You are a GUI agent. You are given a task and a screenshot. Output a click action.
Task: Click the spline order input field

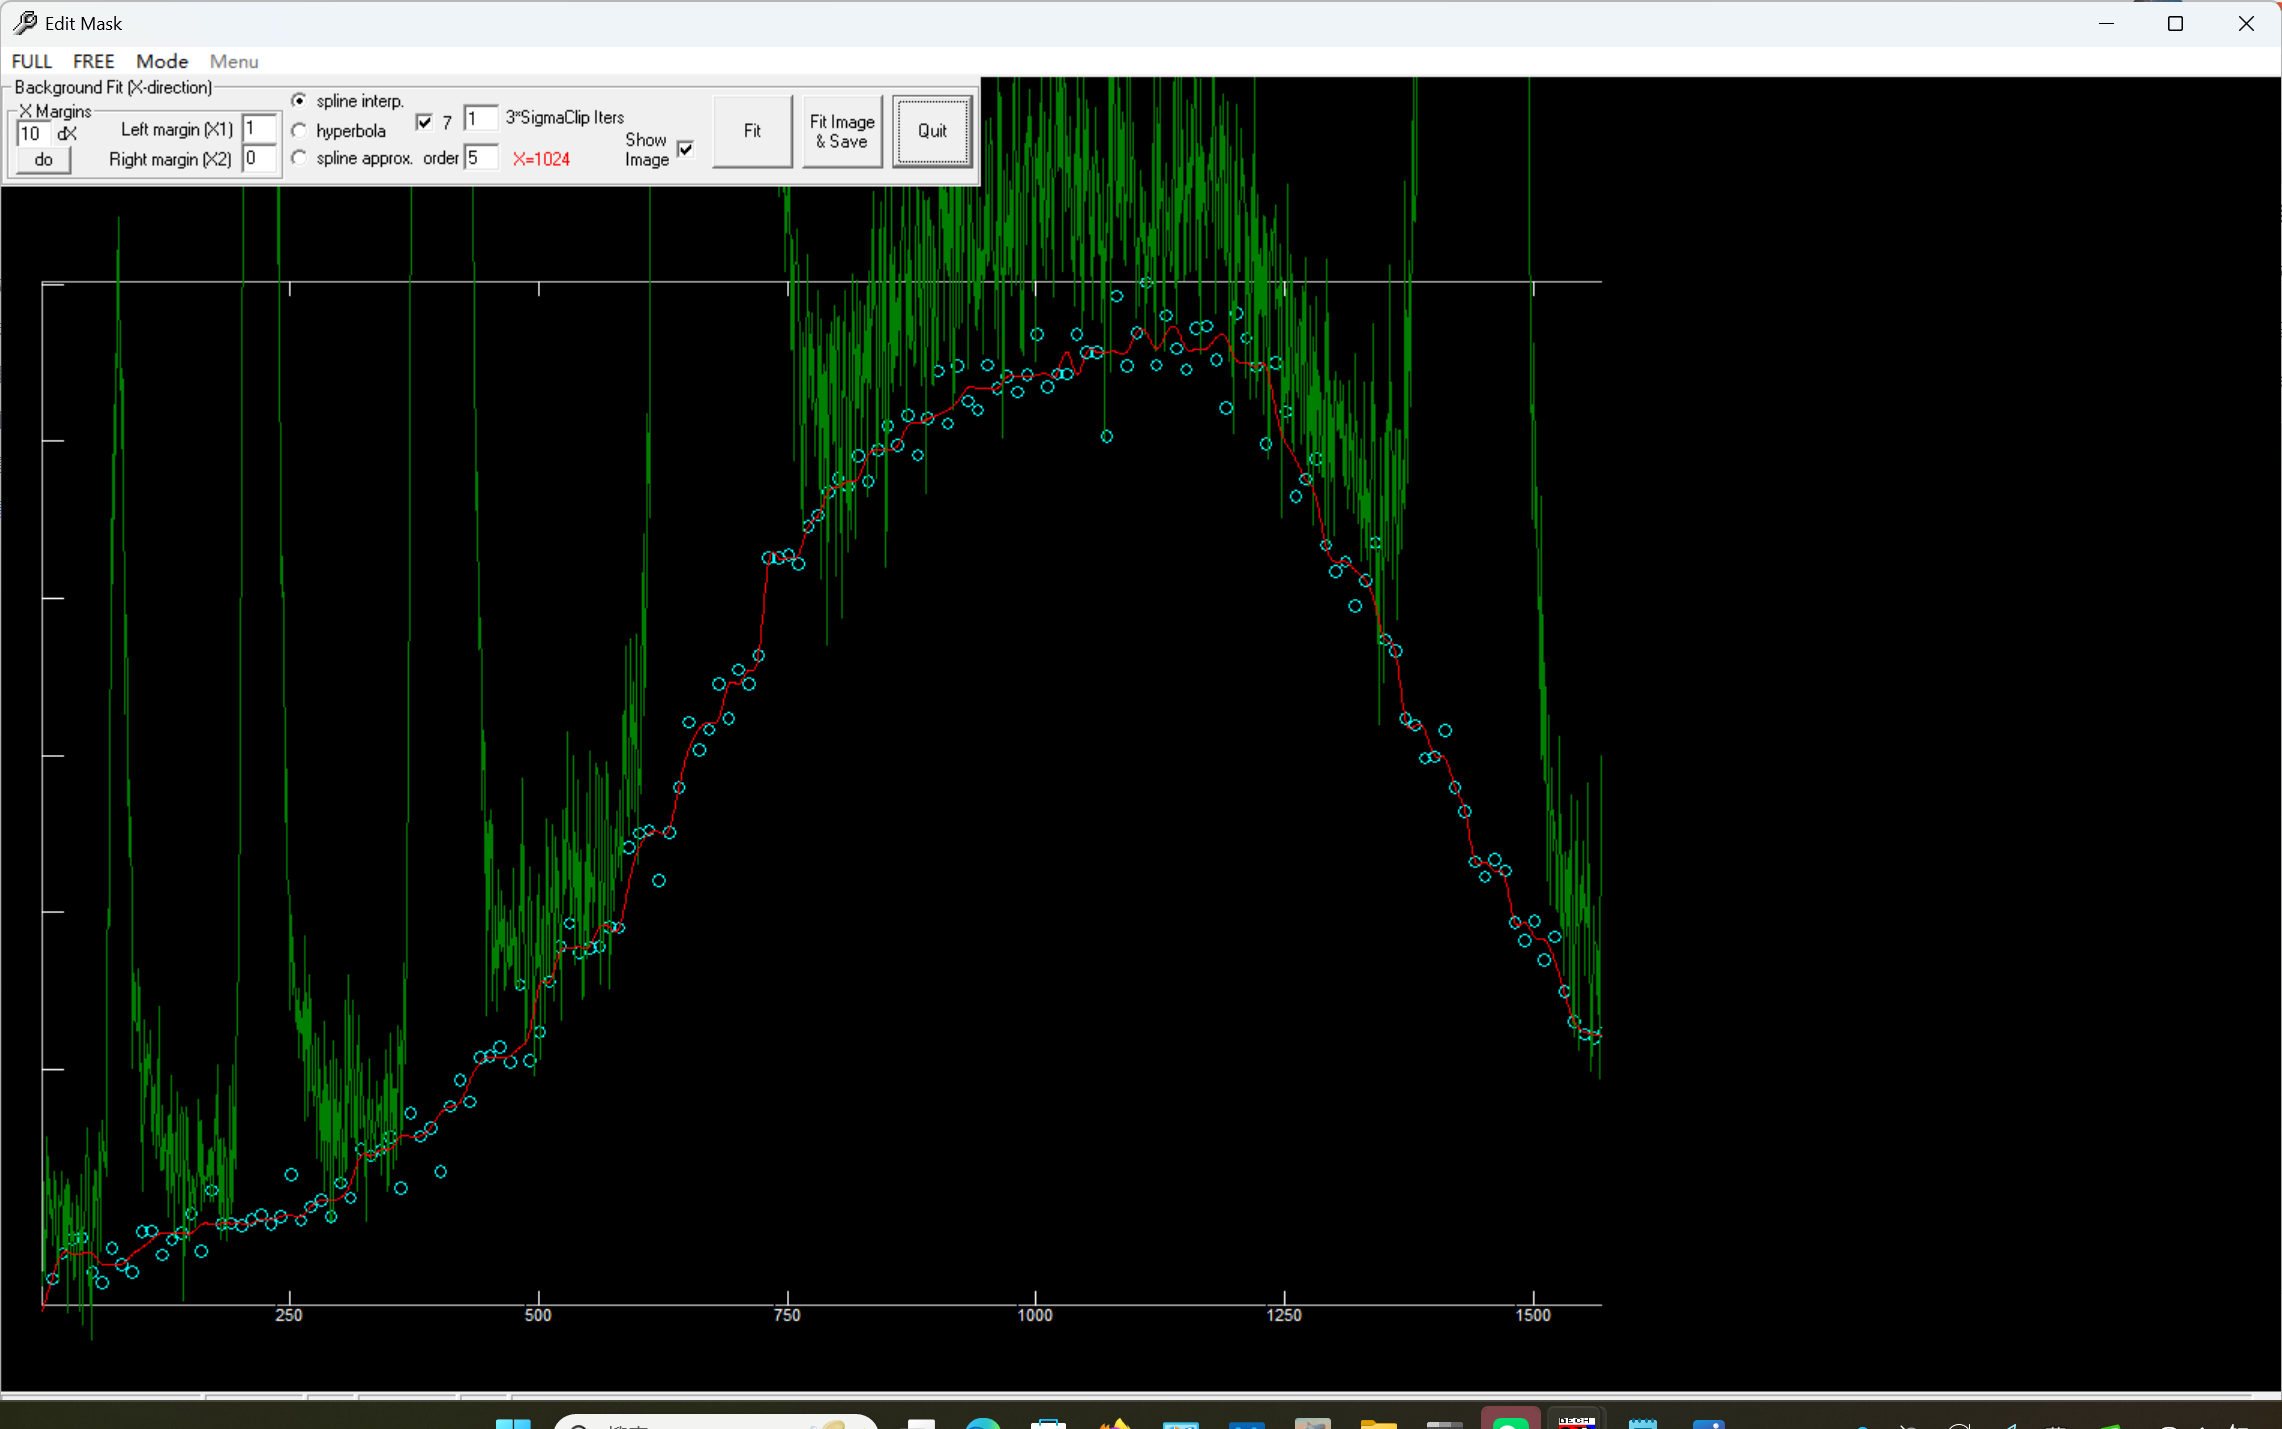pyautogui.click(x=480, y=158)
